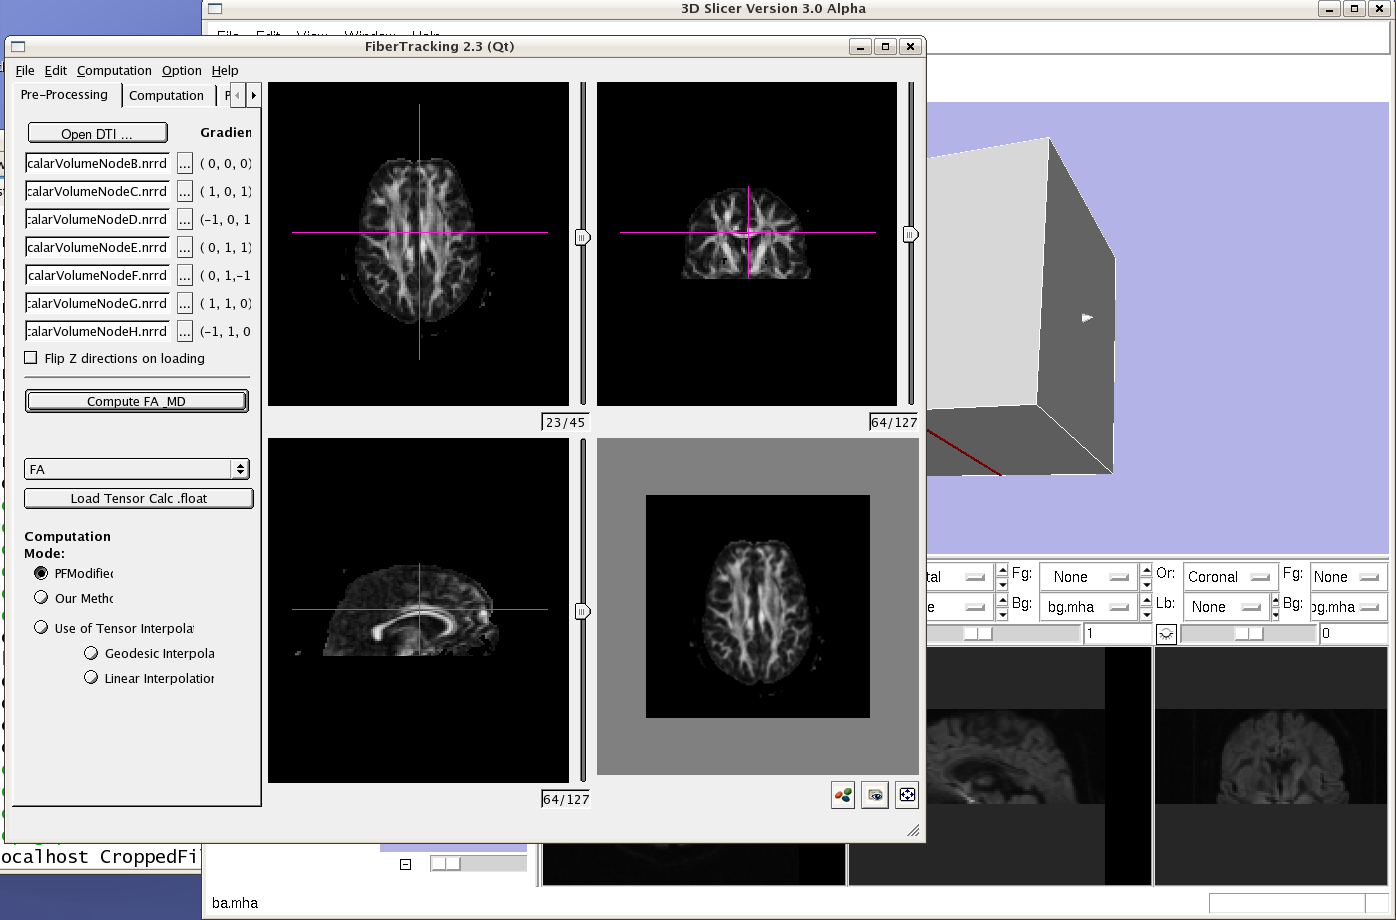Select Geodesic Interpolation radio button
This screenshot has width=1396, height=920.
pyautogui.click(x=91, y=653)
